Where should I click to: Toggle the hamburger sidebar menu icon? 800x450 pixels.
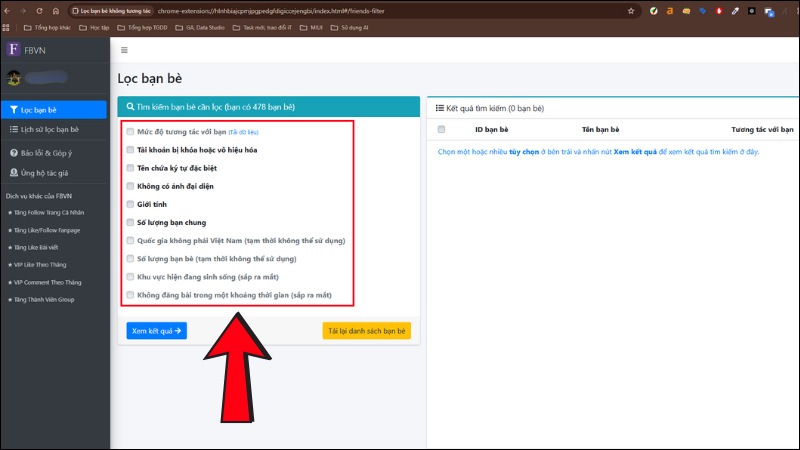coord(124,49)
